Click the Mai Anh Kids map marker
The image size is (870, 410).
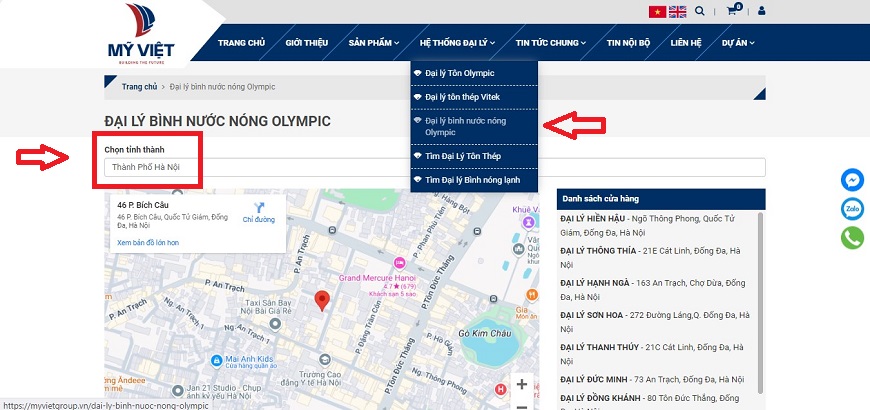coord(216,361)
